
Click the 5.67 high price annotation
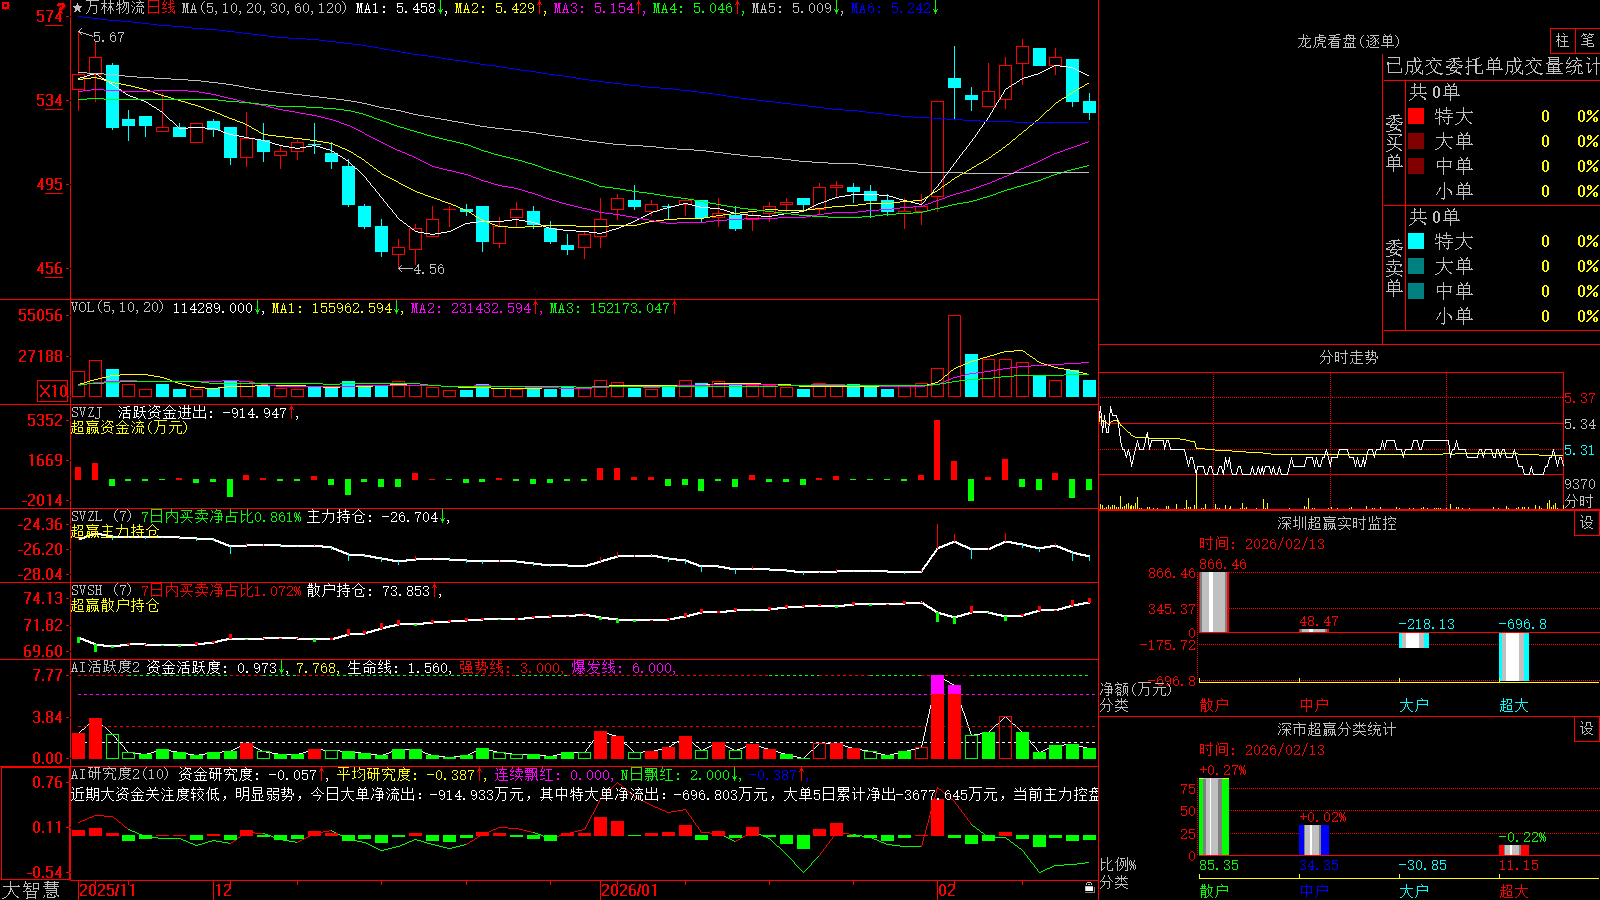[x=109, y=37]
